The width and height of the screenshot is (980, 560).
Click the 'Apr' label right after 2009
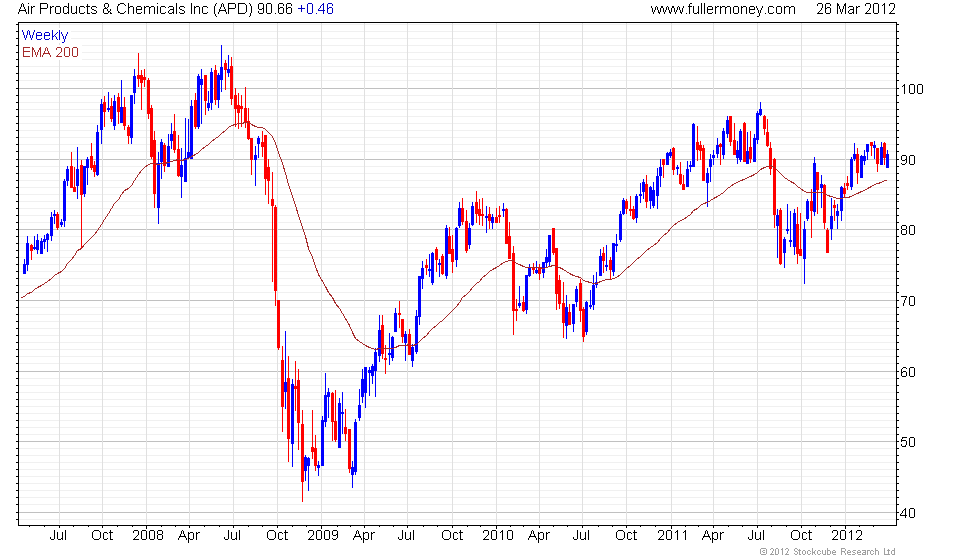(x=364, y=536)
